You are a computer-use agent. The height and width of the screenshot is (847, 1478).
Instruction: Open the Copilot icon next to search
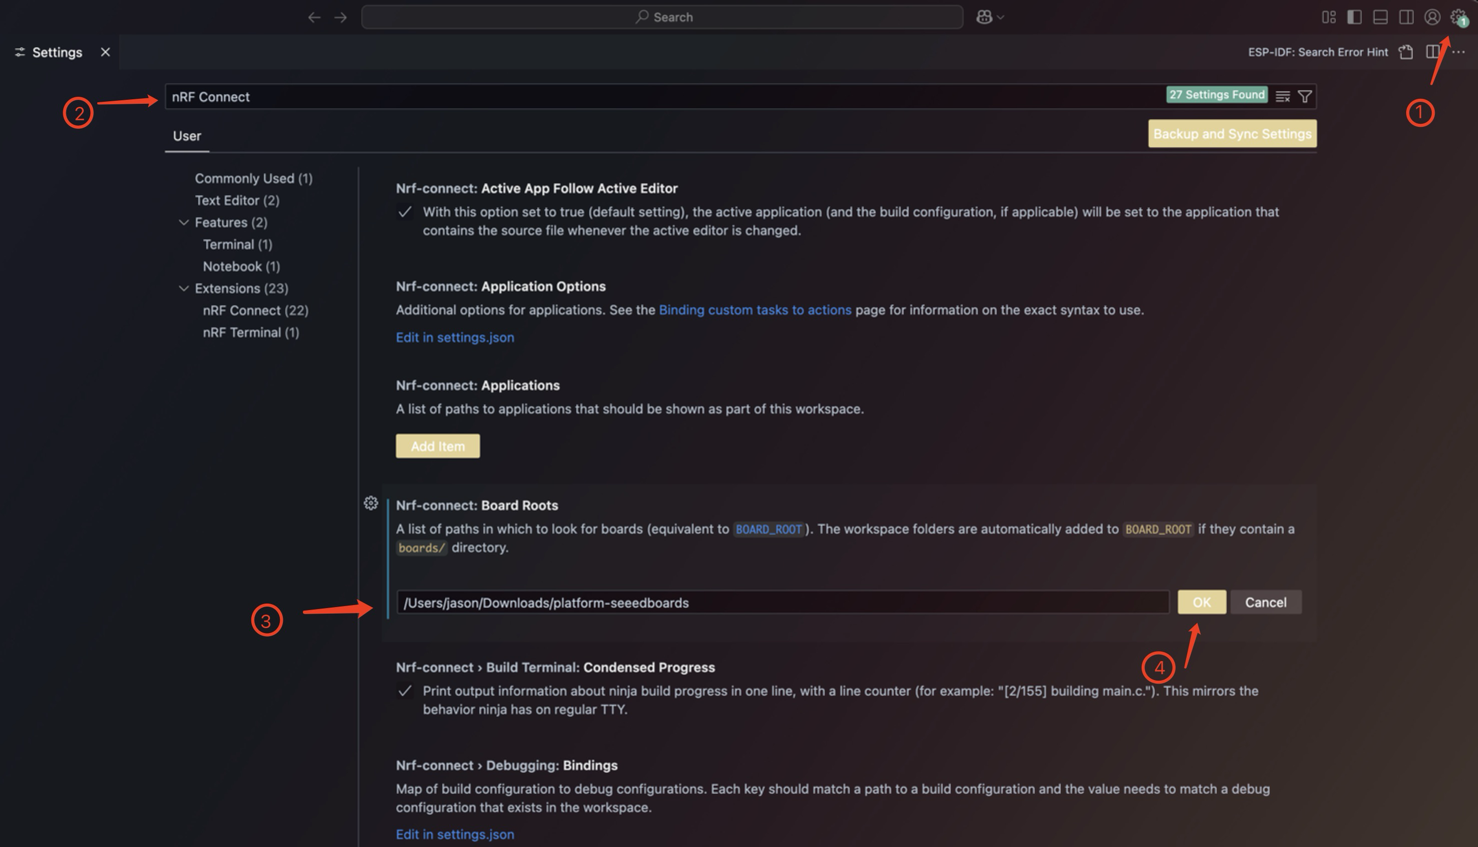click(984, 17)
